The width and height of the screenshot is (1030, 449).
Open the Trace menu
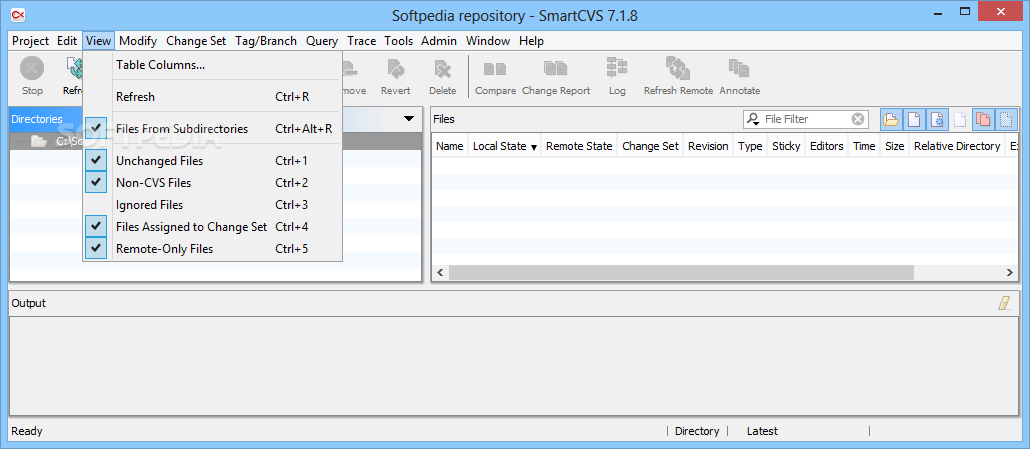(x=361, y=41)
